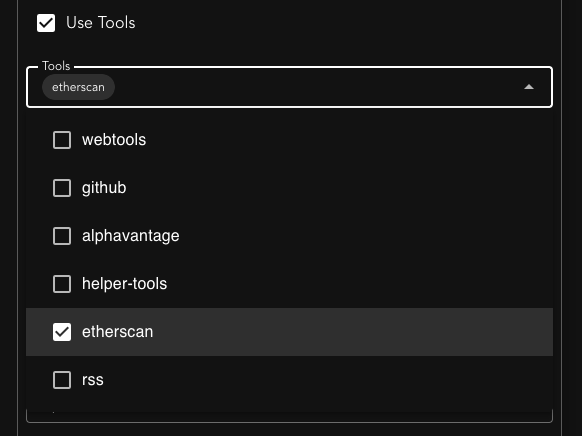Screen dimensions: 582x436
Task: Uncheck the Use Tools checkbox
Action: pyautogui.click(x=46, y=23)
